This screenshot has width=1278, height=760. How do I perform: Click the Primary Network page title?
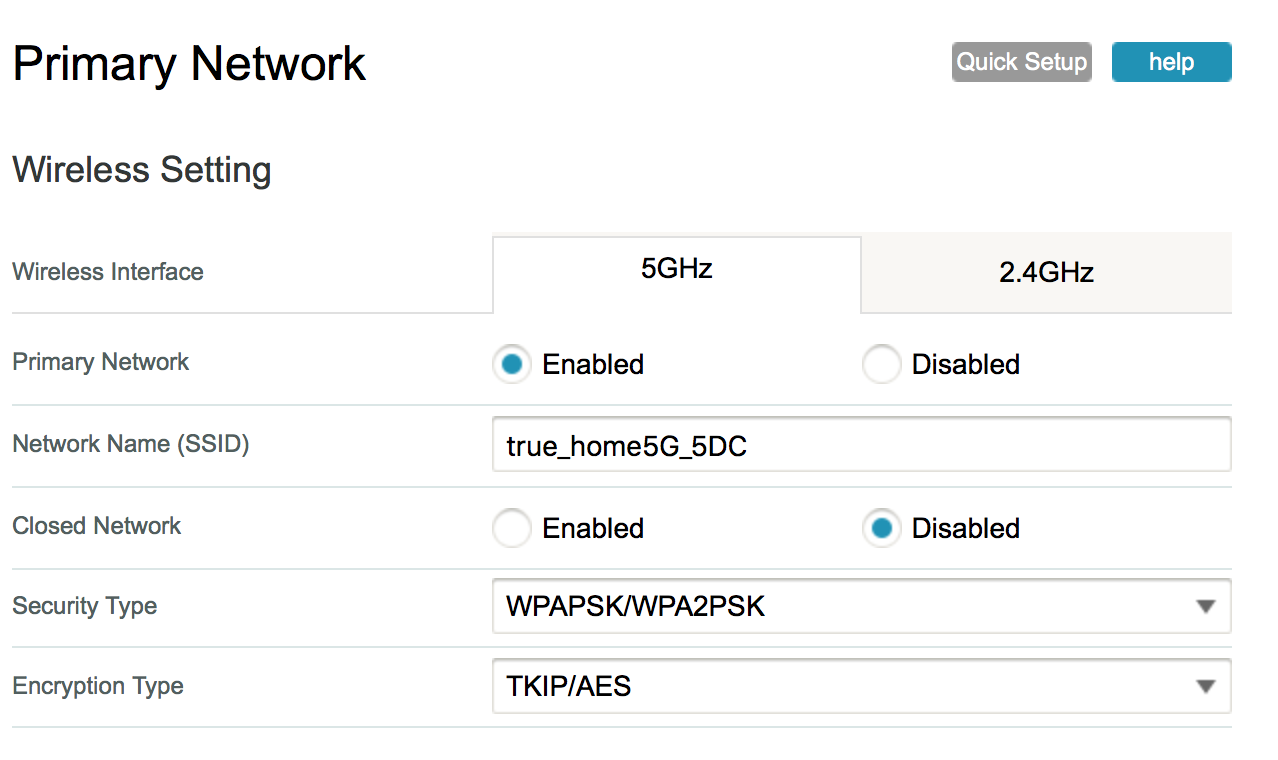[x=189, y=64]
